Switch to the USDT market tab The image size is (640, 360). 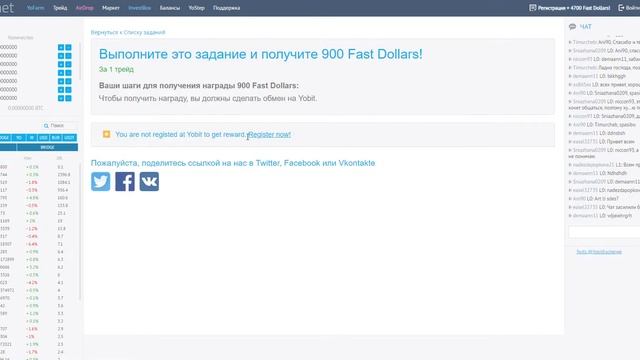point(69,138)
